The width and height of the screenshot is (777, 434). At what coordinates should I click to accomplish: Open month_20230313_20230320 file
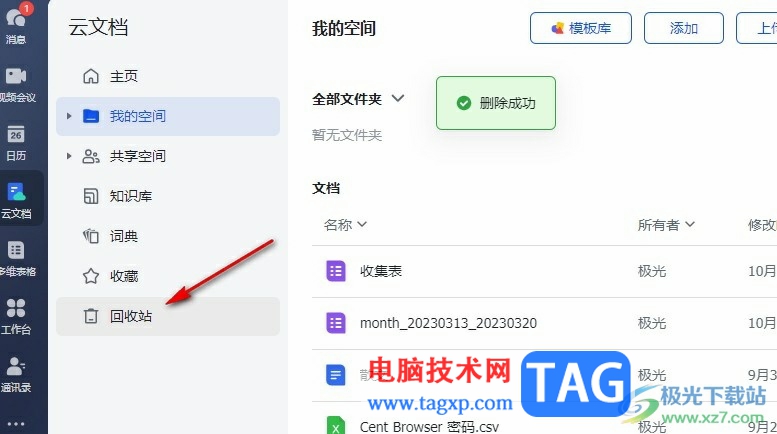click(448, 323)
